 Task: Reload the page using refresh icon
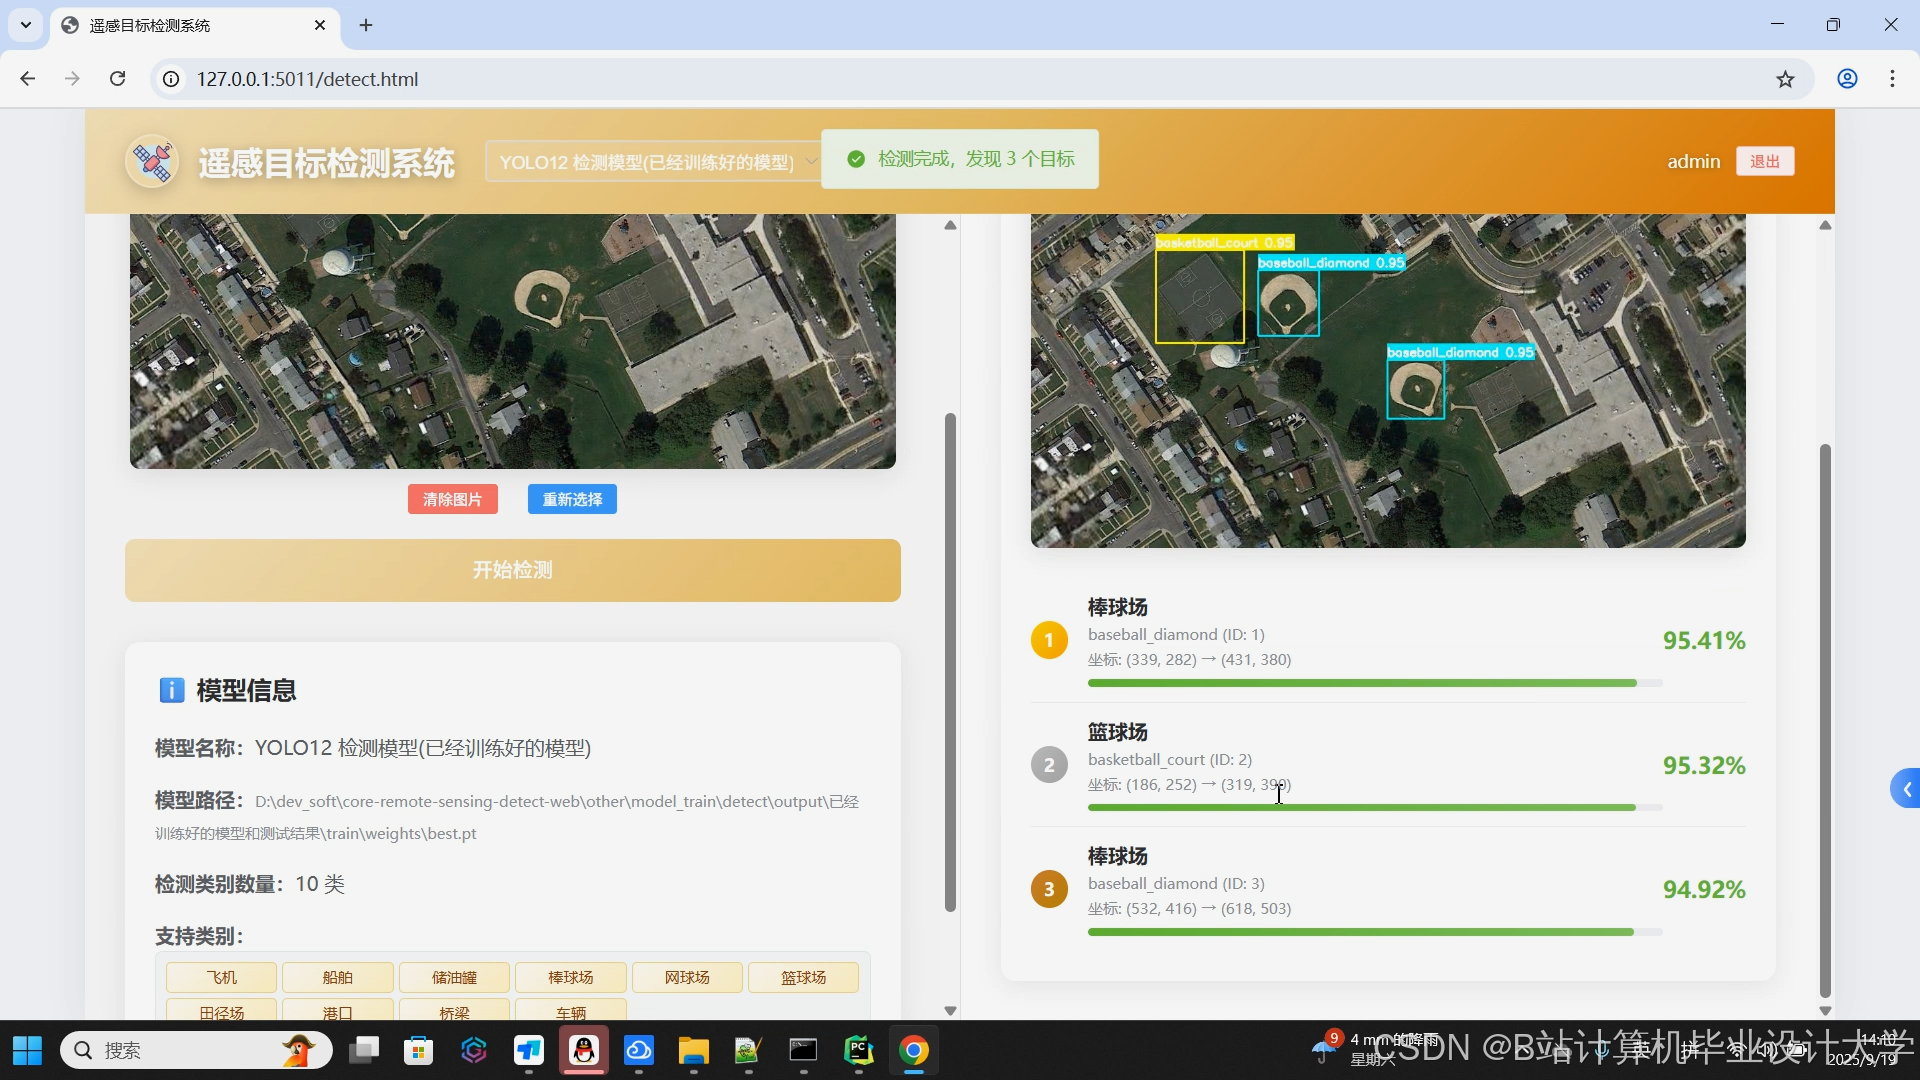click(118, 79)
